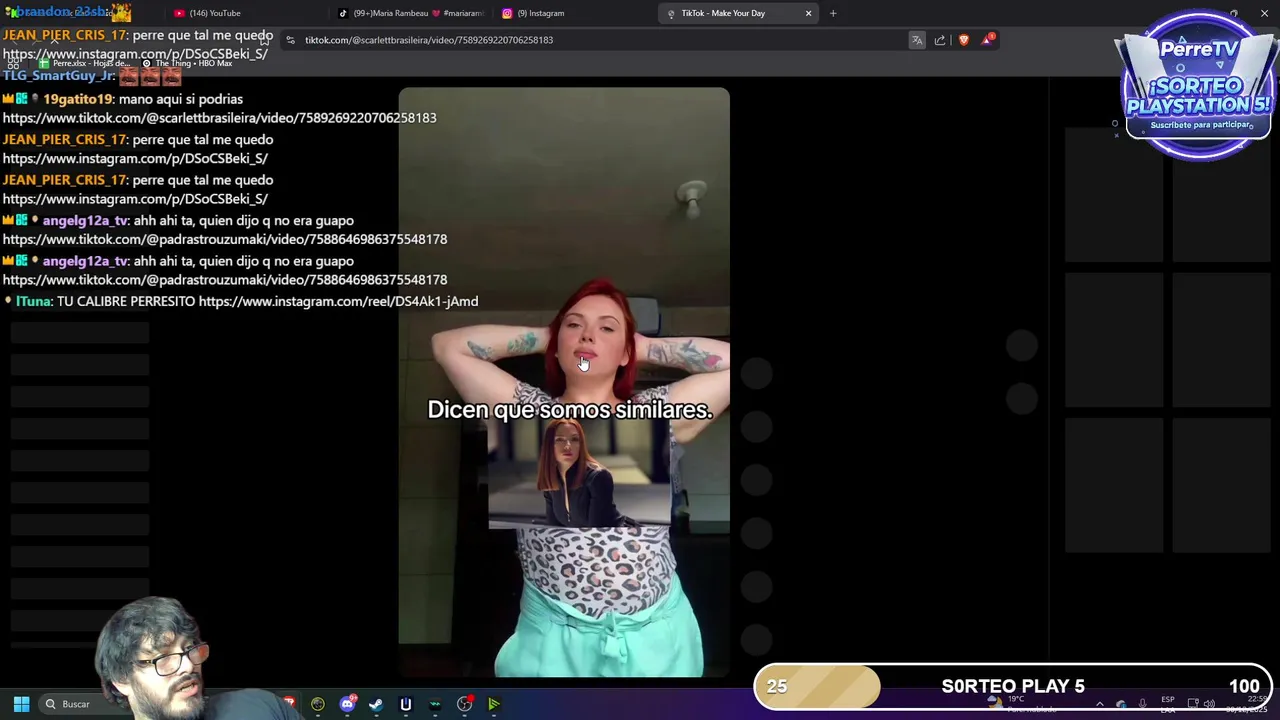Switch to the (9) Instagram tab

point(575,13)
